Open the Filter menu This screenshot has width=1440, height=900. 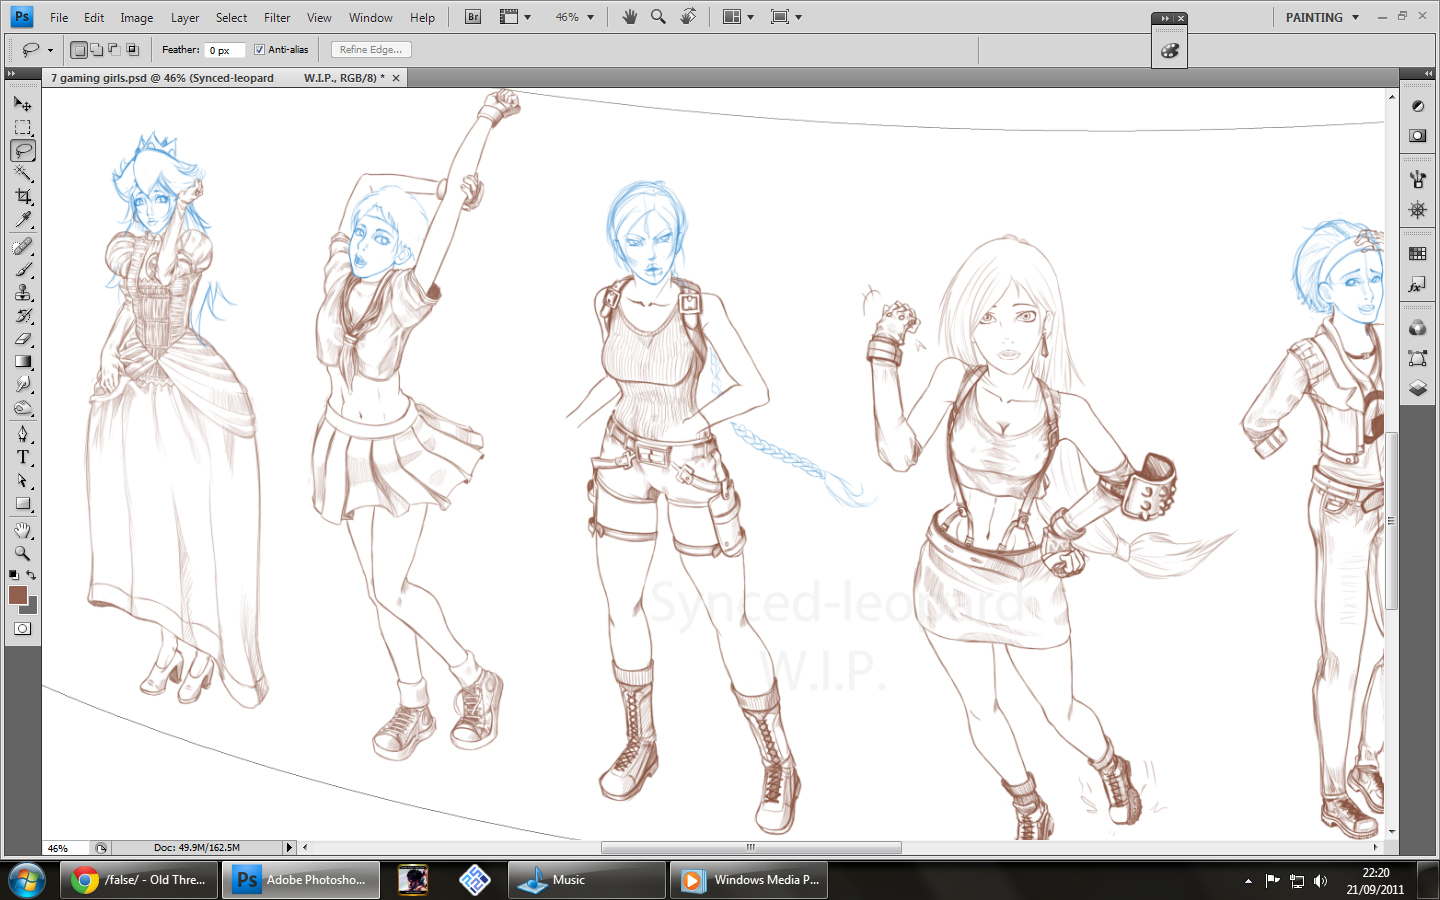277,18
